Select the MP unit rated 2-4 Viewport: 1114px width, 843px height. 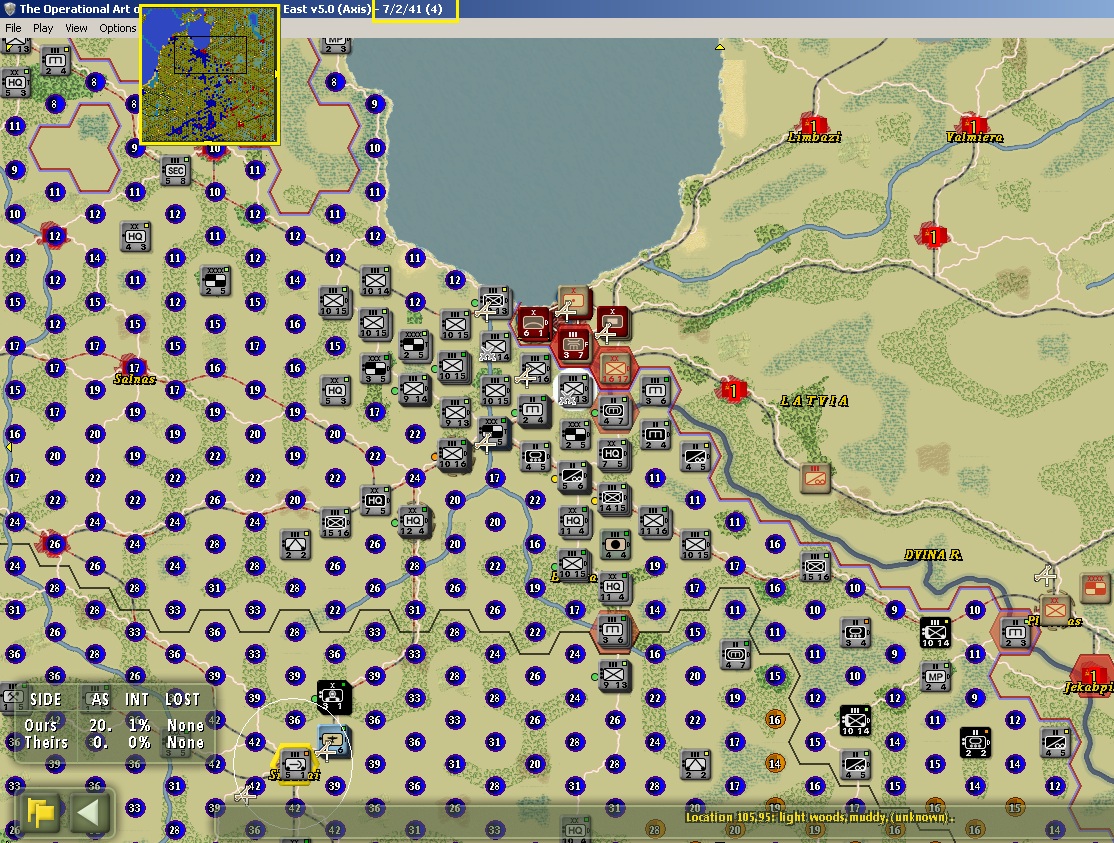coord(936,677)
